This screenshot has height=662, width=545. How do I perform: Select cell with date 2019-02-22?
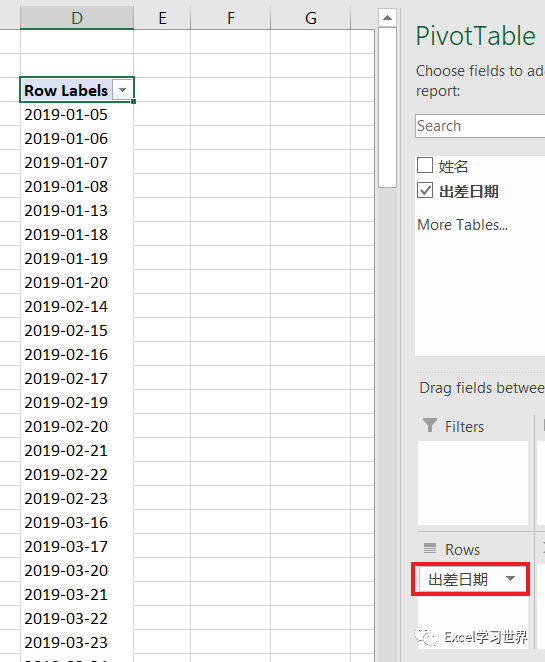pyautogui.click(x=77, y=475)
